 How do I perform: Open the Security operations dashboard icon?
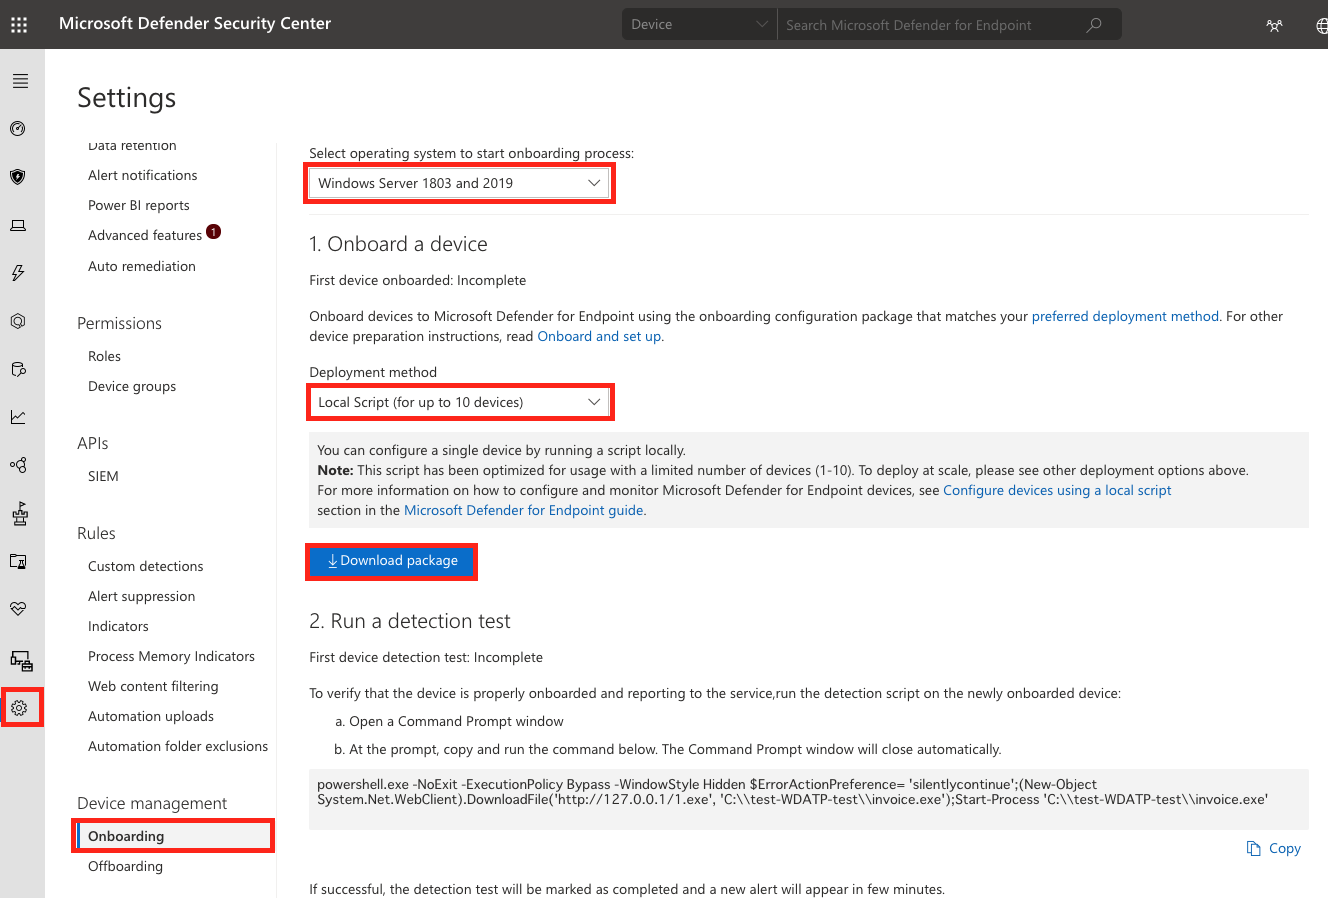tap(20, 128)
